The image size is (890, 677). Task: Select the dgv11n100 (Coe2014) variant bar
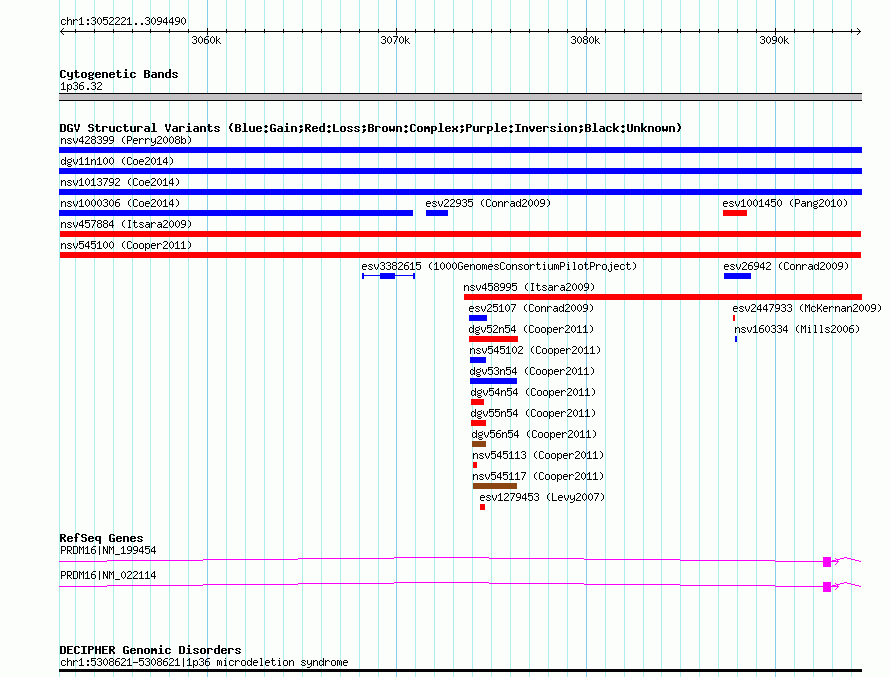[x=460, y=171]
